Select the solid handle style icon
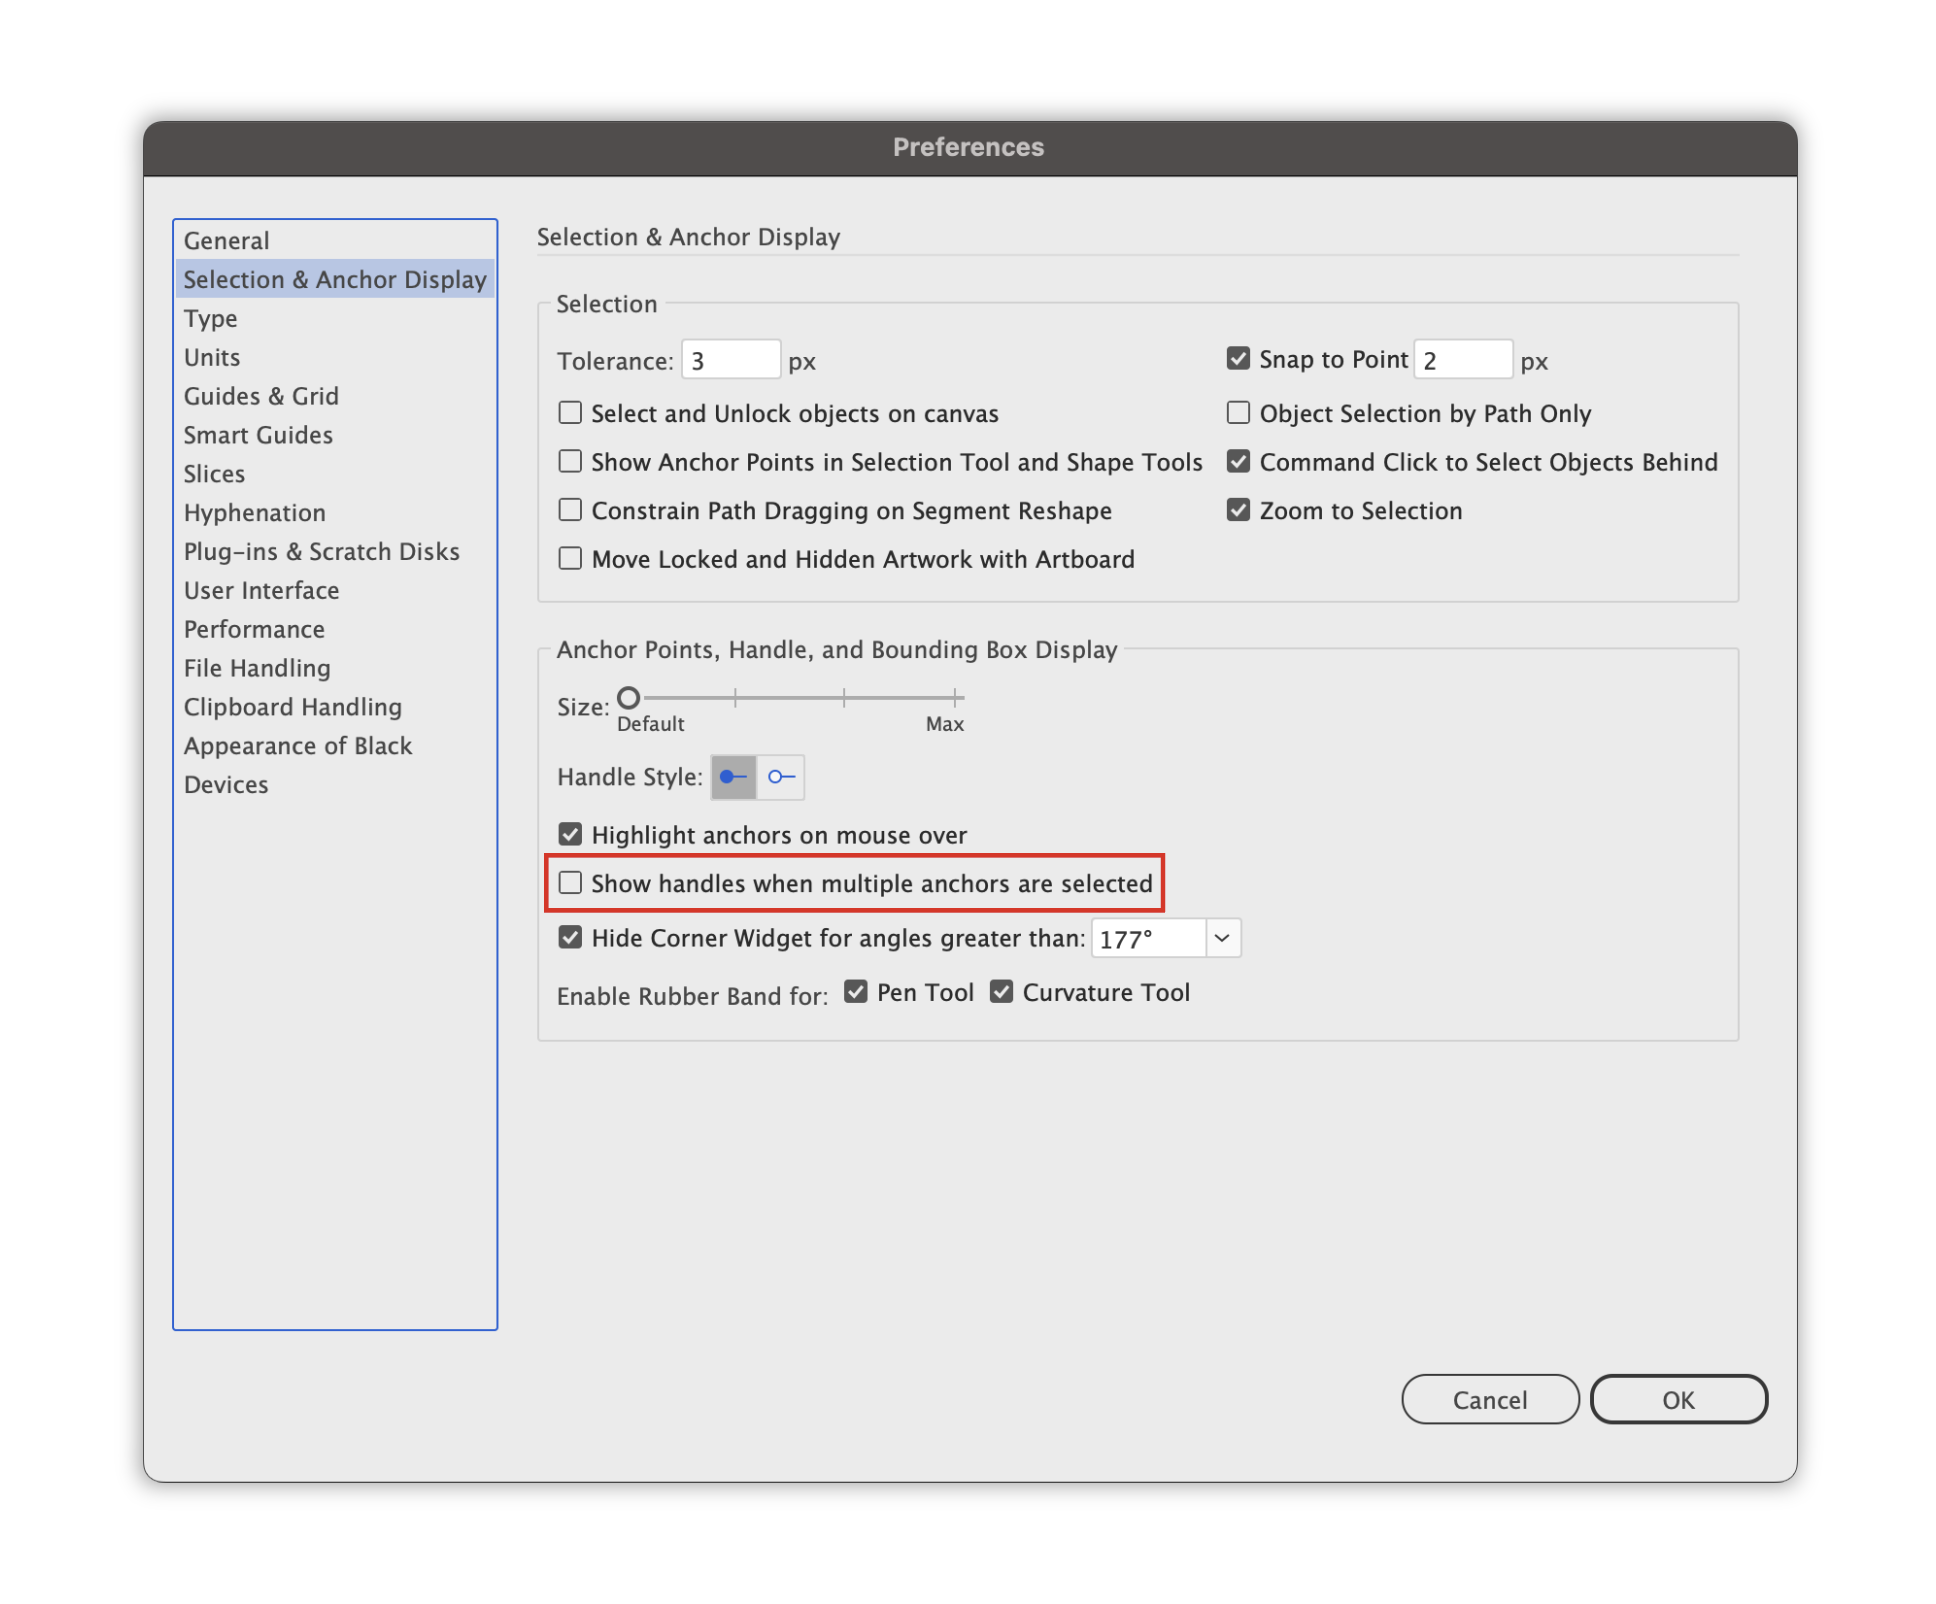The image size is (1936, 1604). pyautogui.click(x=733, y=777)
